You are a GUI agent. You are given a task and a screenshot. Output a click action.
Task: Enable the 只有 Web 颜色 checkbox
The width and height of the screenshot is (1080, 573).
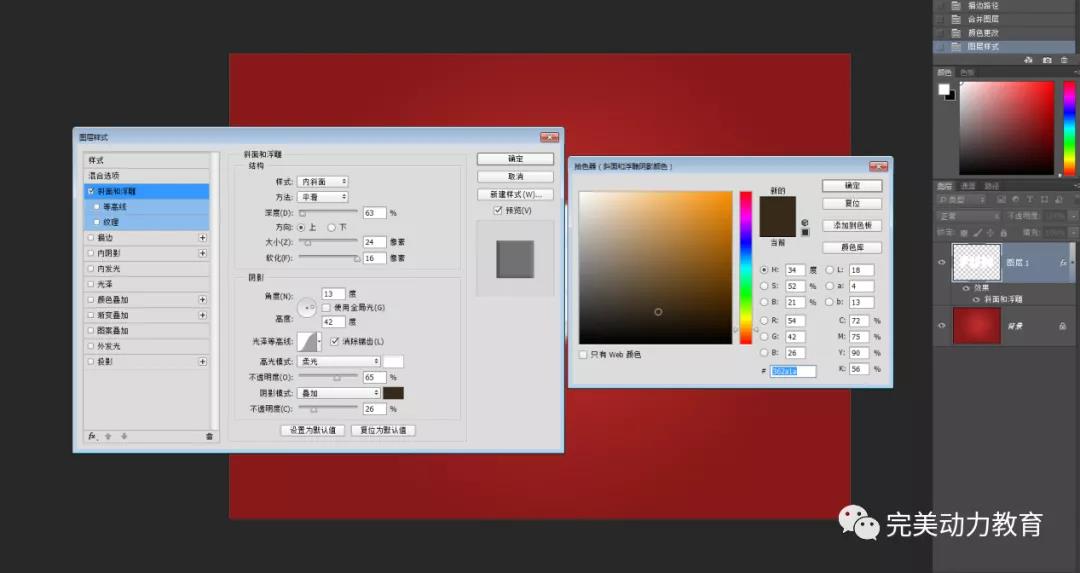(583, 354)
